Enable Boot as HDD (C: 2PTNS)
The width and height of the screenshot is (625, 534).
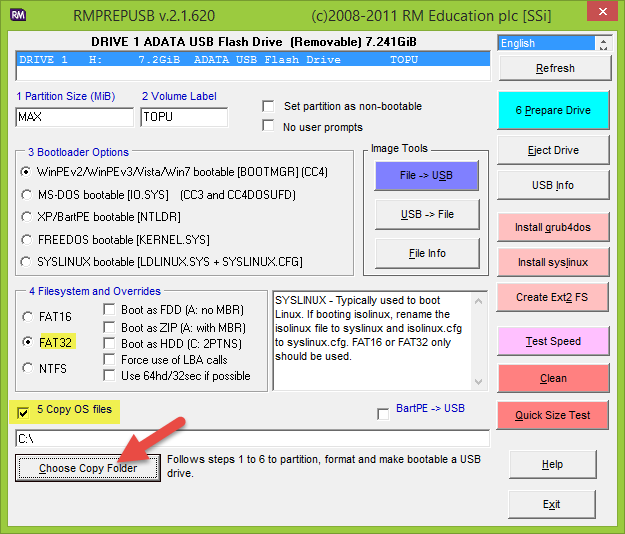click(x=109, y=343)
